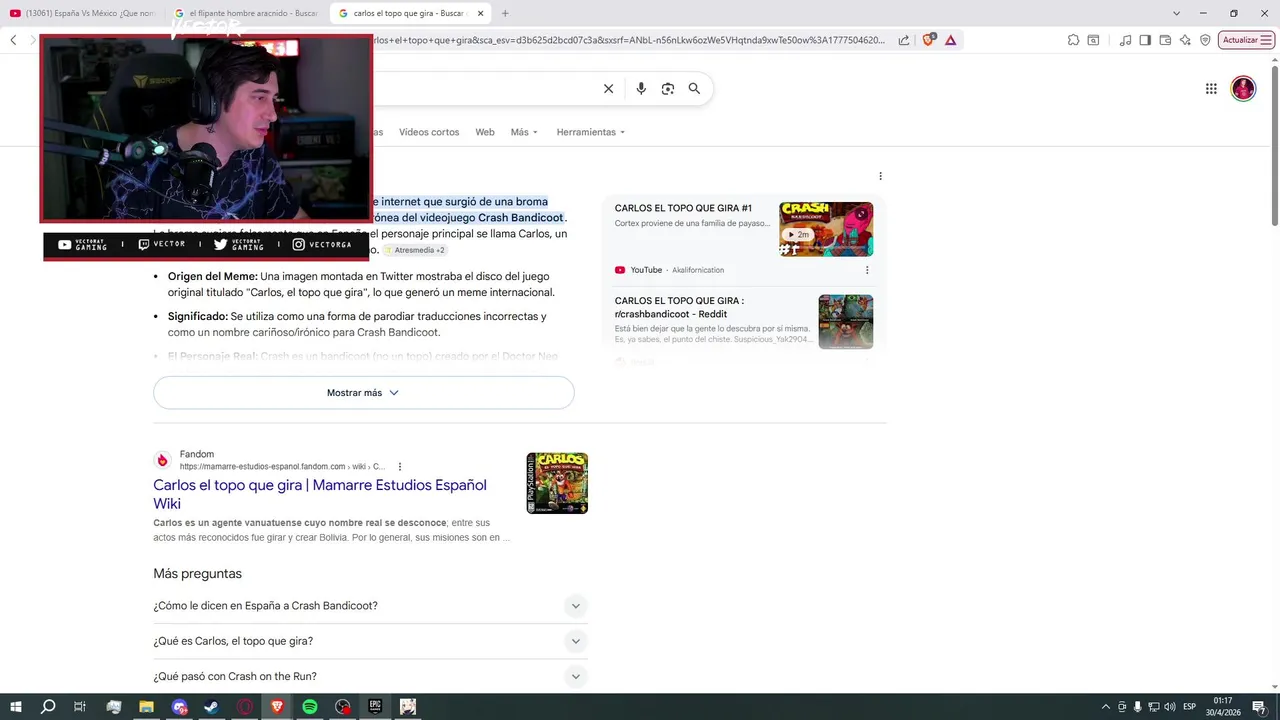Image resolution: width=1280 pixels, height=720 pixels.
Task: Show hidden system tray icons
Action: [1105, 707]
